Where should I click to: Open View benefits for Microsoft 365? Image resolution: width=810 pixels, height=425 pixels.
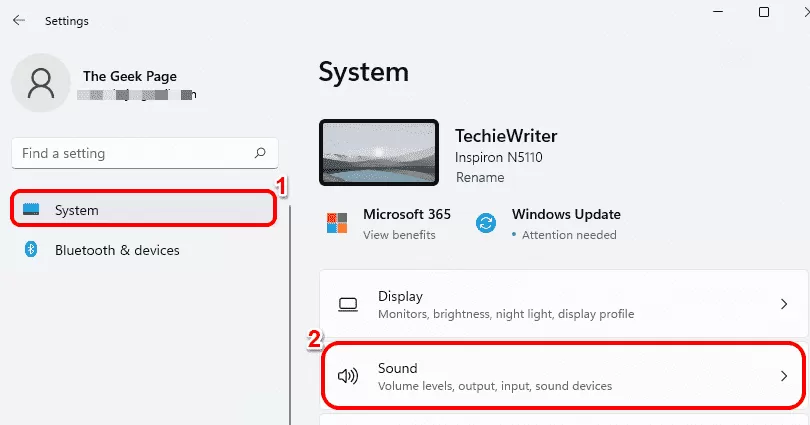coord(399,235)
